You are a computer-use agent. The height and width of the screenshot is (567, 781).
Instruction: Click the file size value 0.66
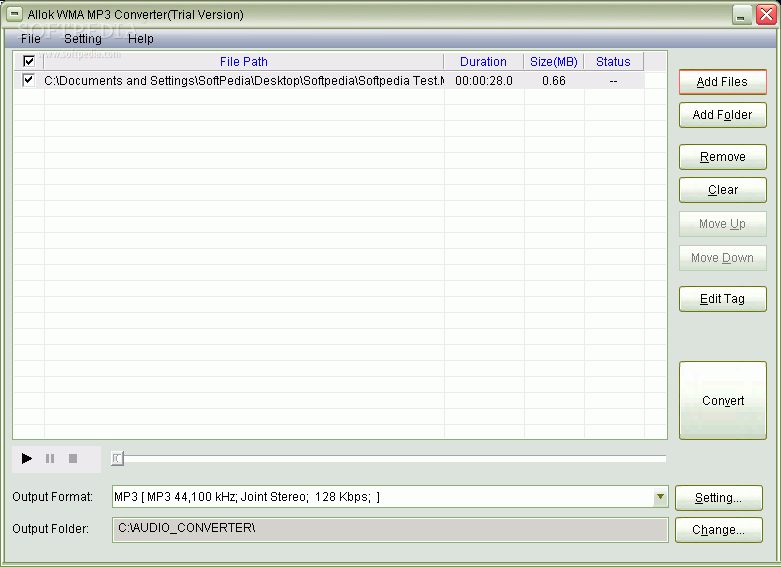[x=554, y=81]
